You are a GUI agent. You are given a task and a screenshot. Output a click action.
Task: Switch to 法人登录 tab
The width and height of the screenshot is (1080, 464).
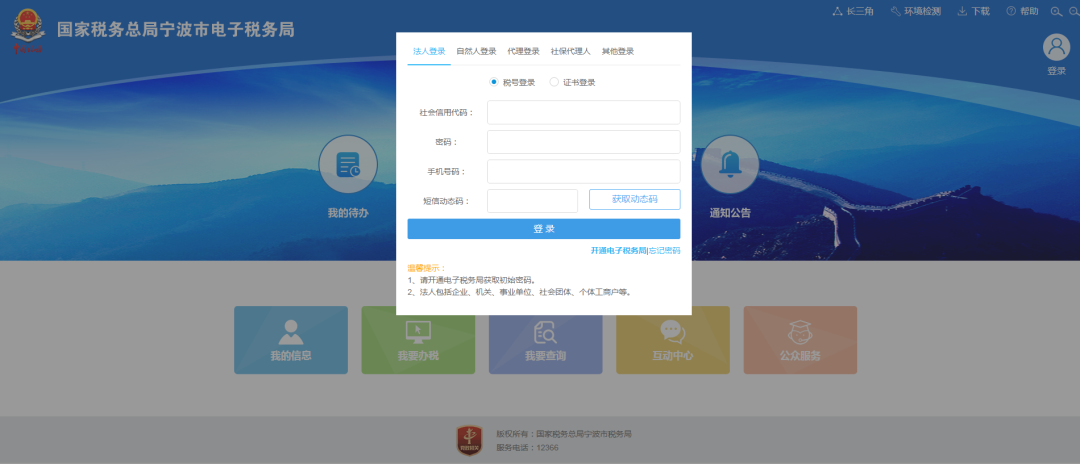[429, 52]
